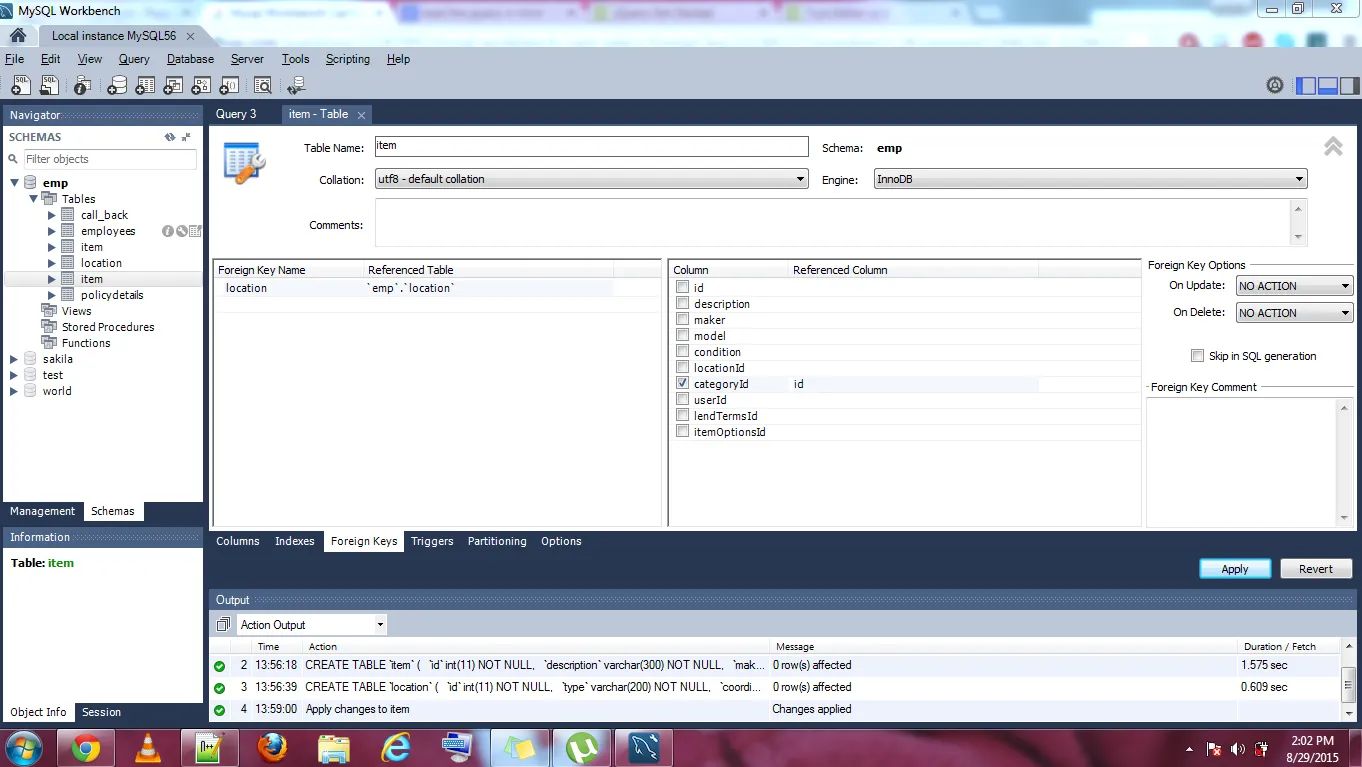Screen dimensions: 1362x767
Task: Open Firefox from taskbar
Action: click(272, 748)
